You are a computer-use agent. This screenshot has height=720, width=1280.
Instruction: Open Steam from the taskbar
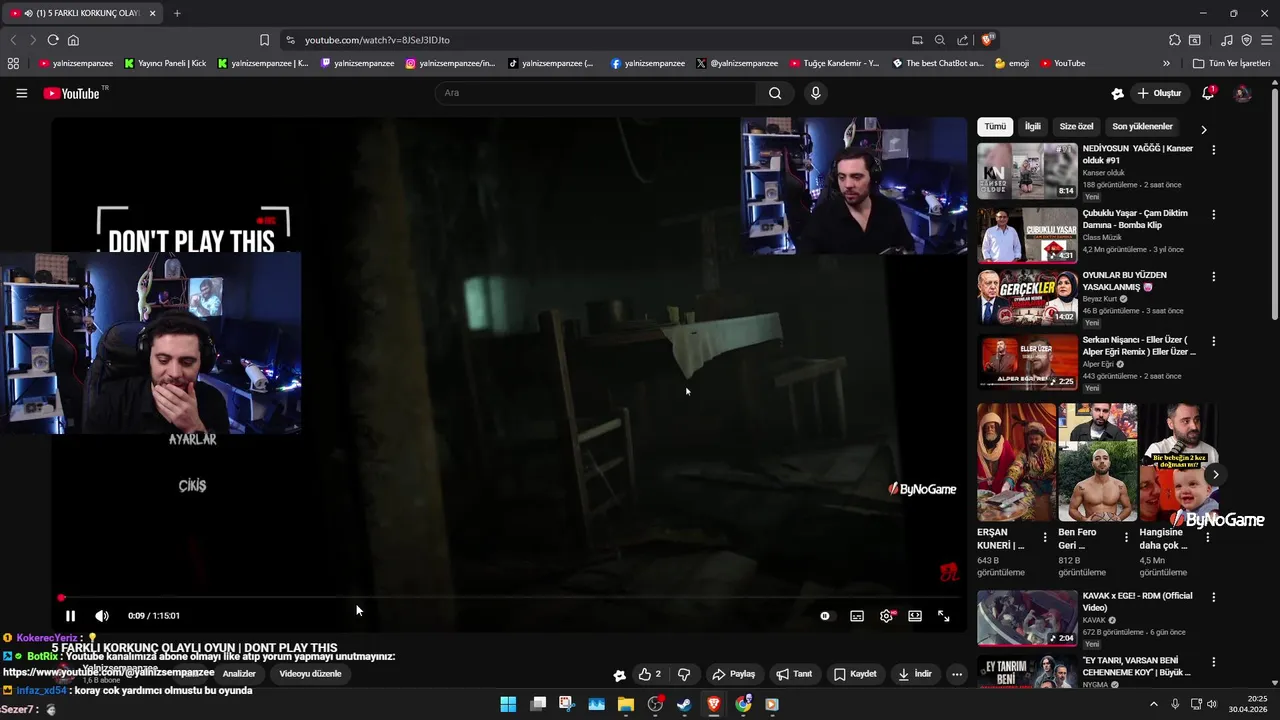[684, 704]
